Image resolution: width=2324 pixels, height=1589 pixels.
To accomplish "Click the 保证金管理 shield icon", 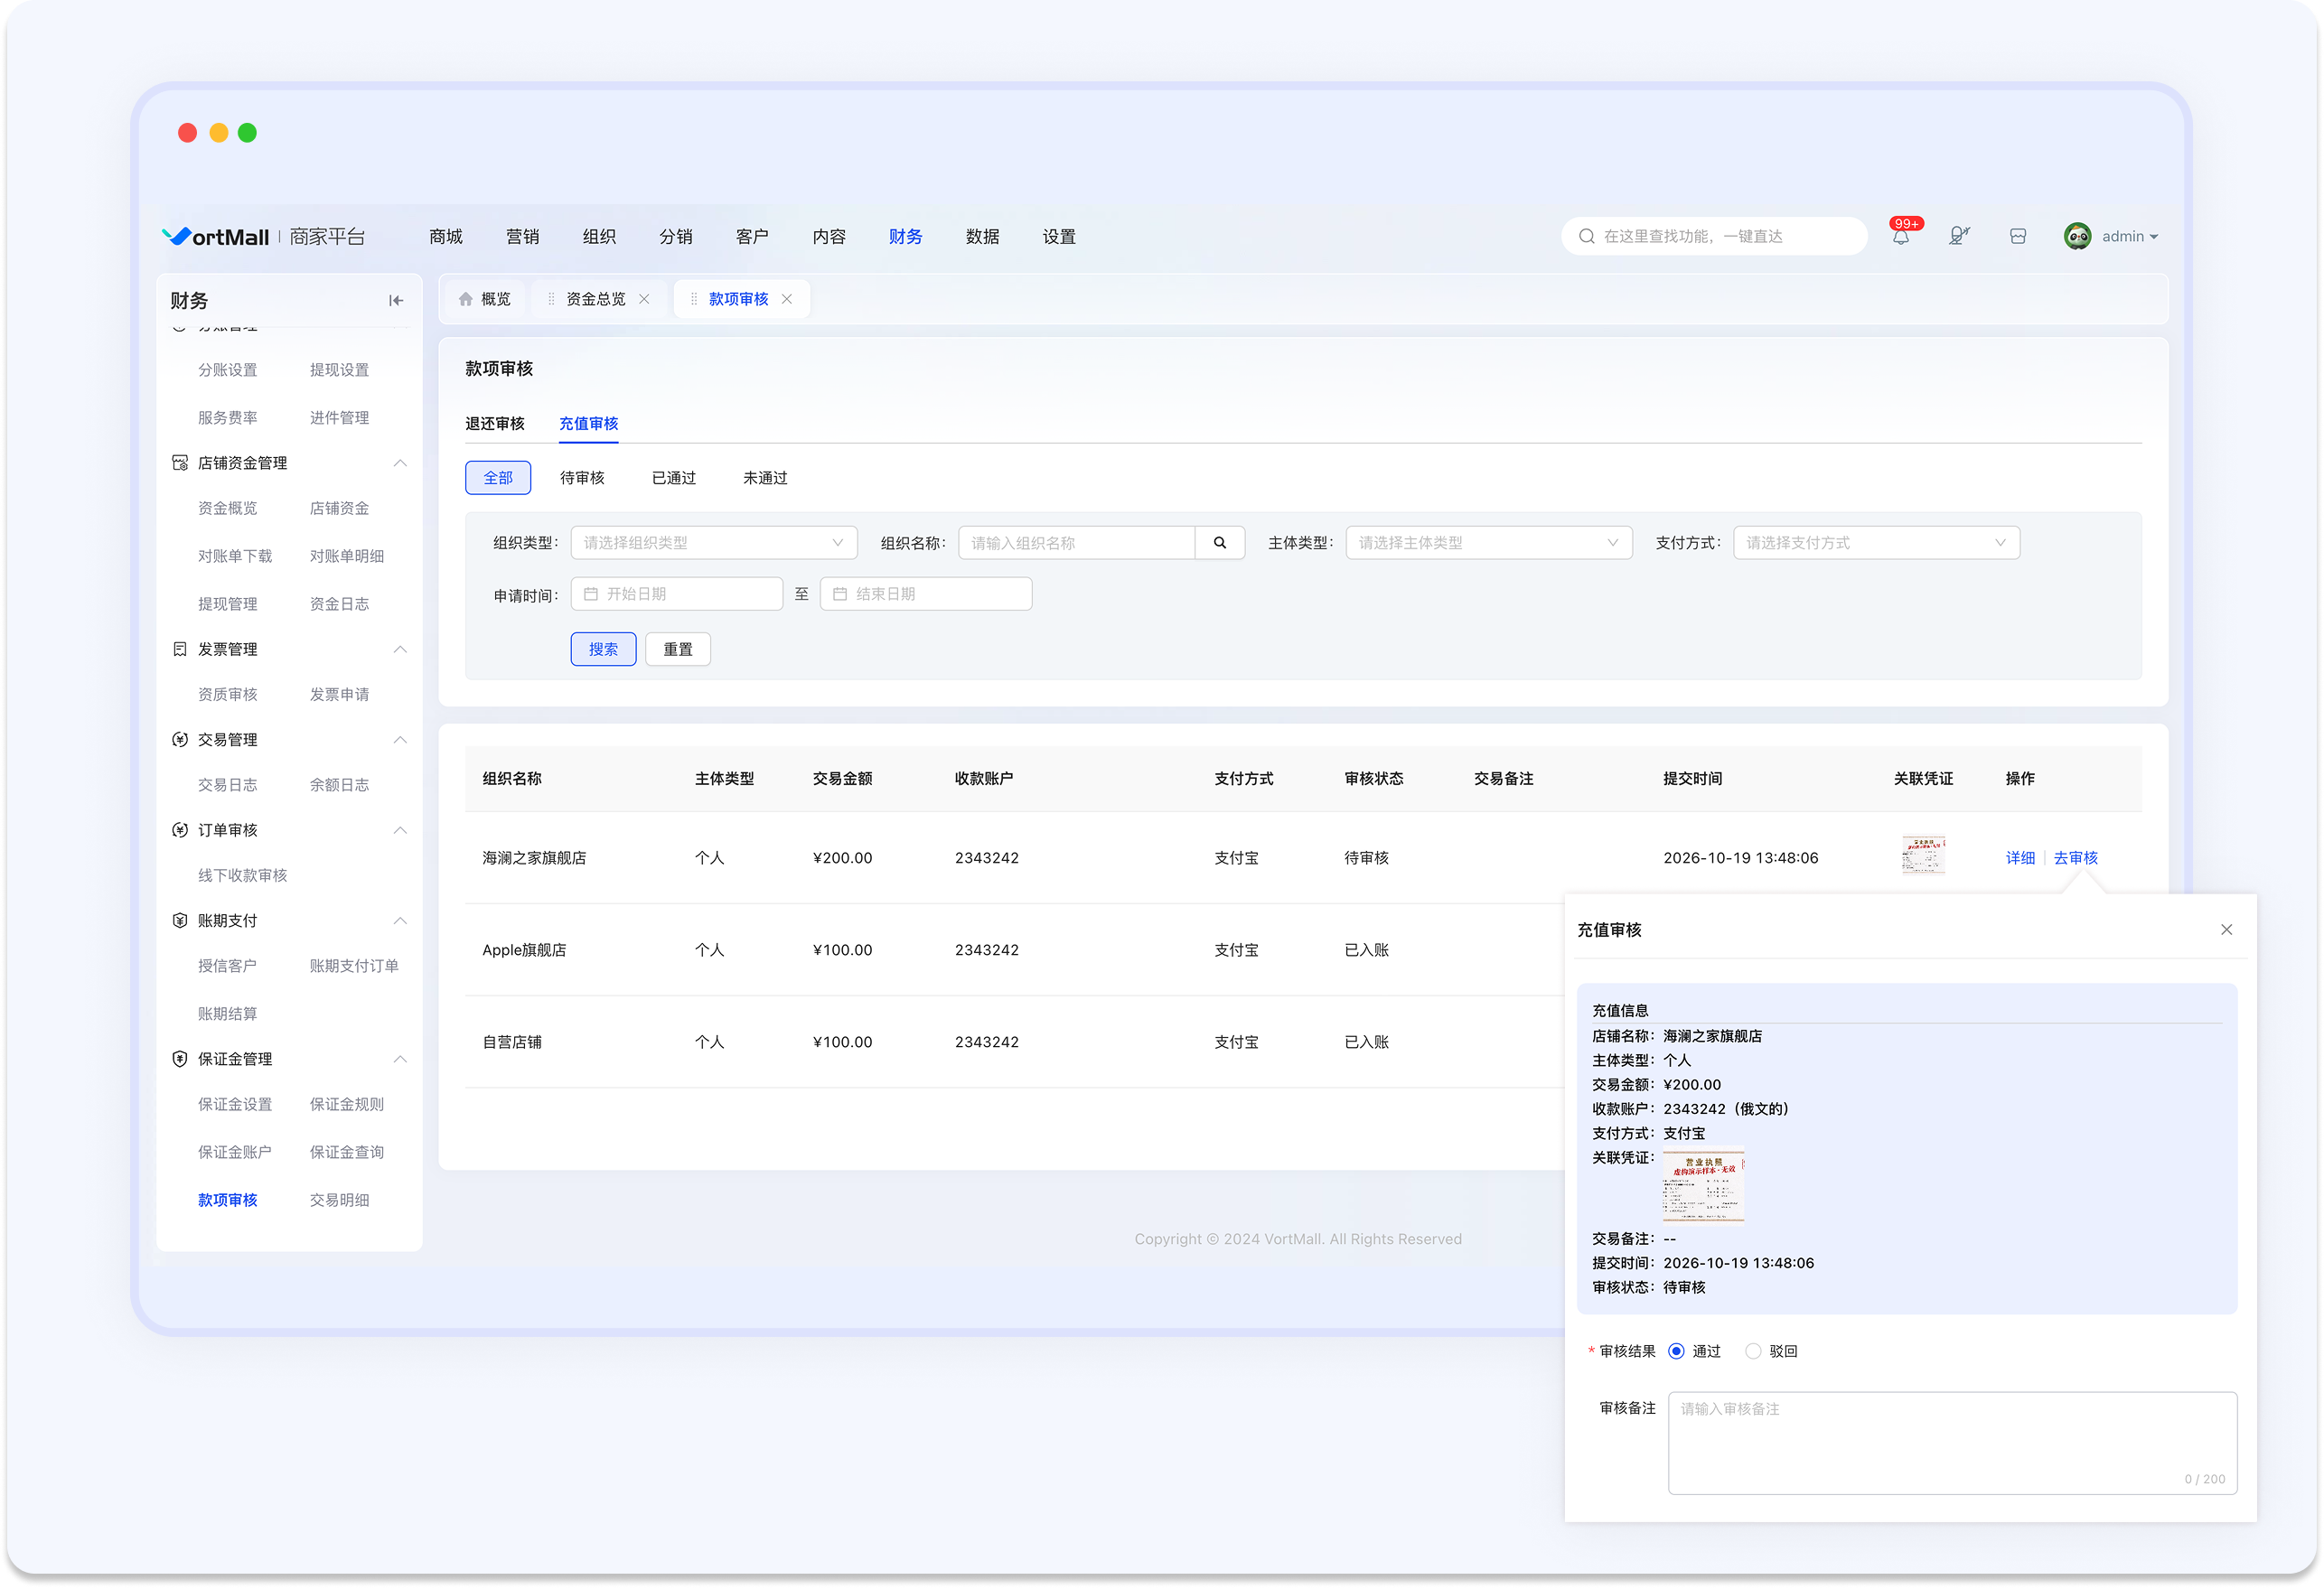I will coord(180,1059).
